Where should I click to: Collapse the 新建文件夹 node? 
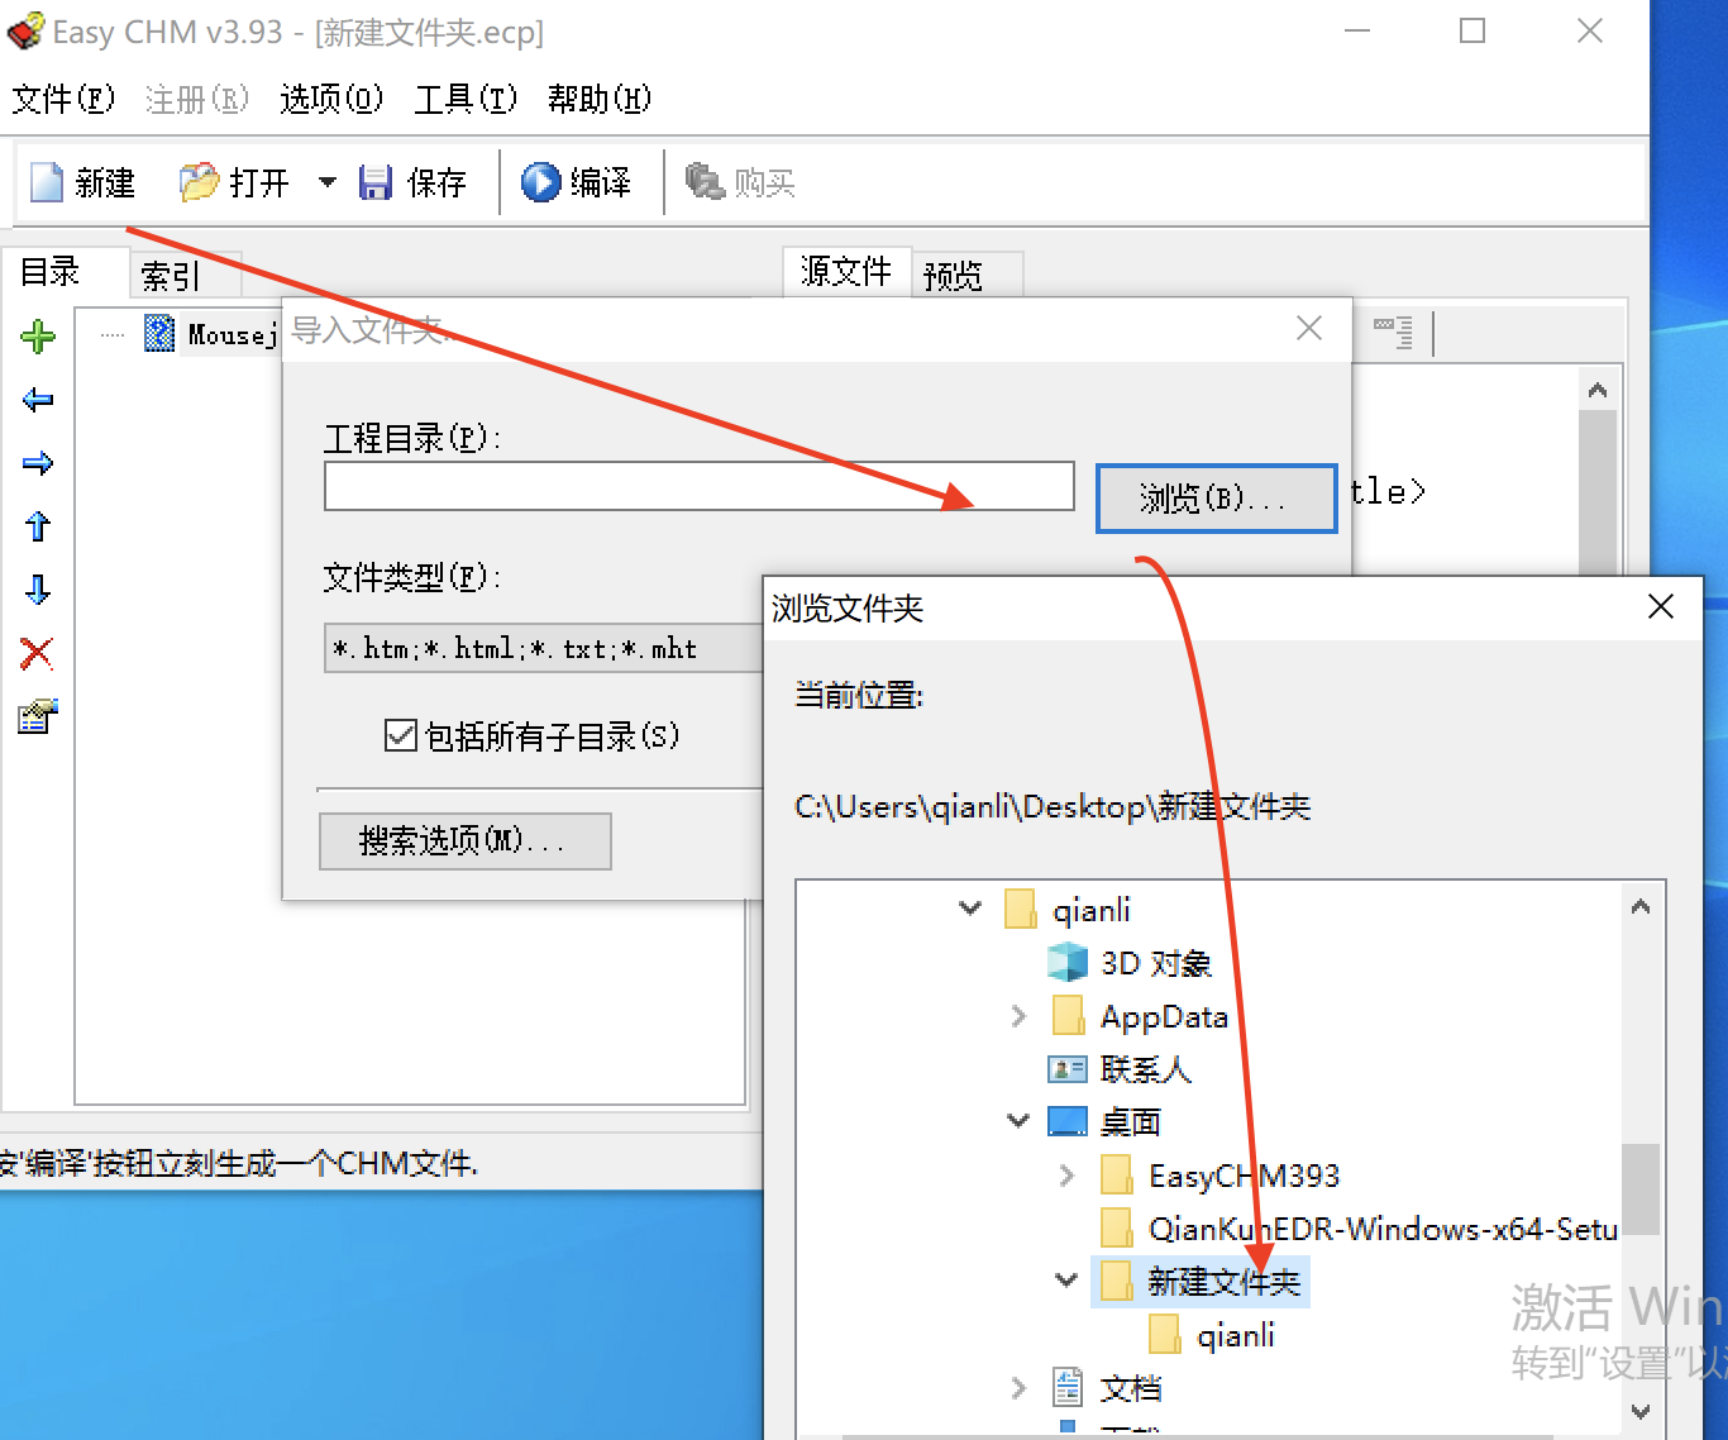pos(1066,1280)
